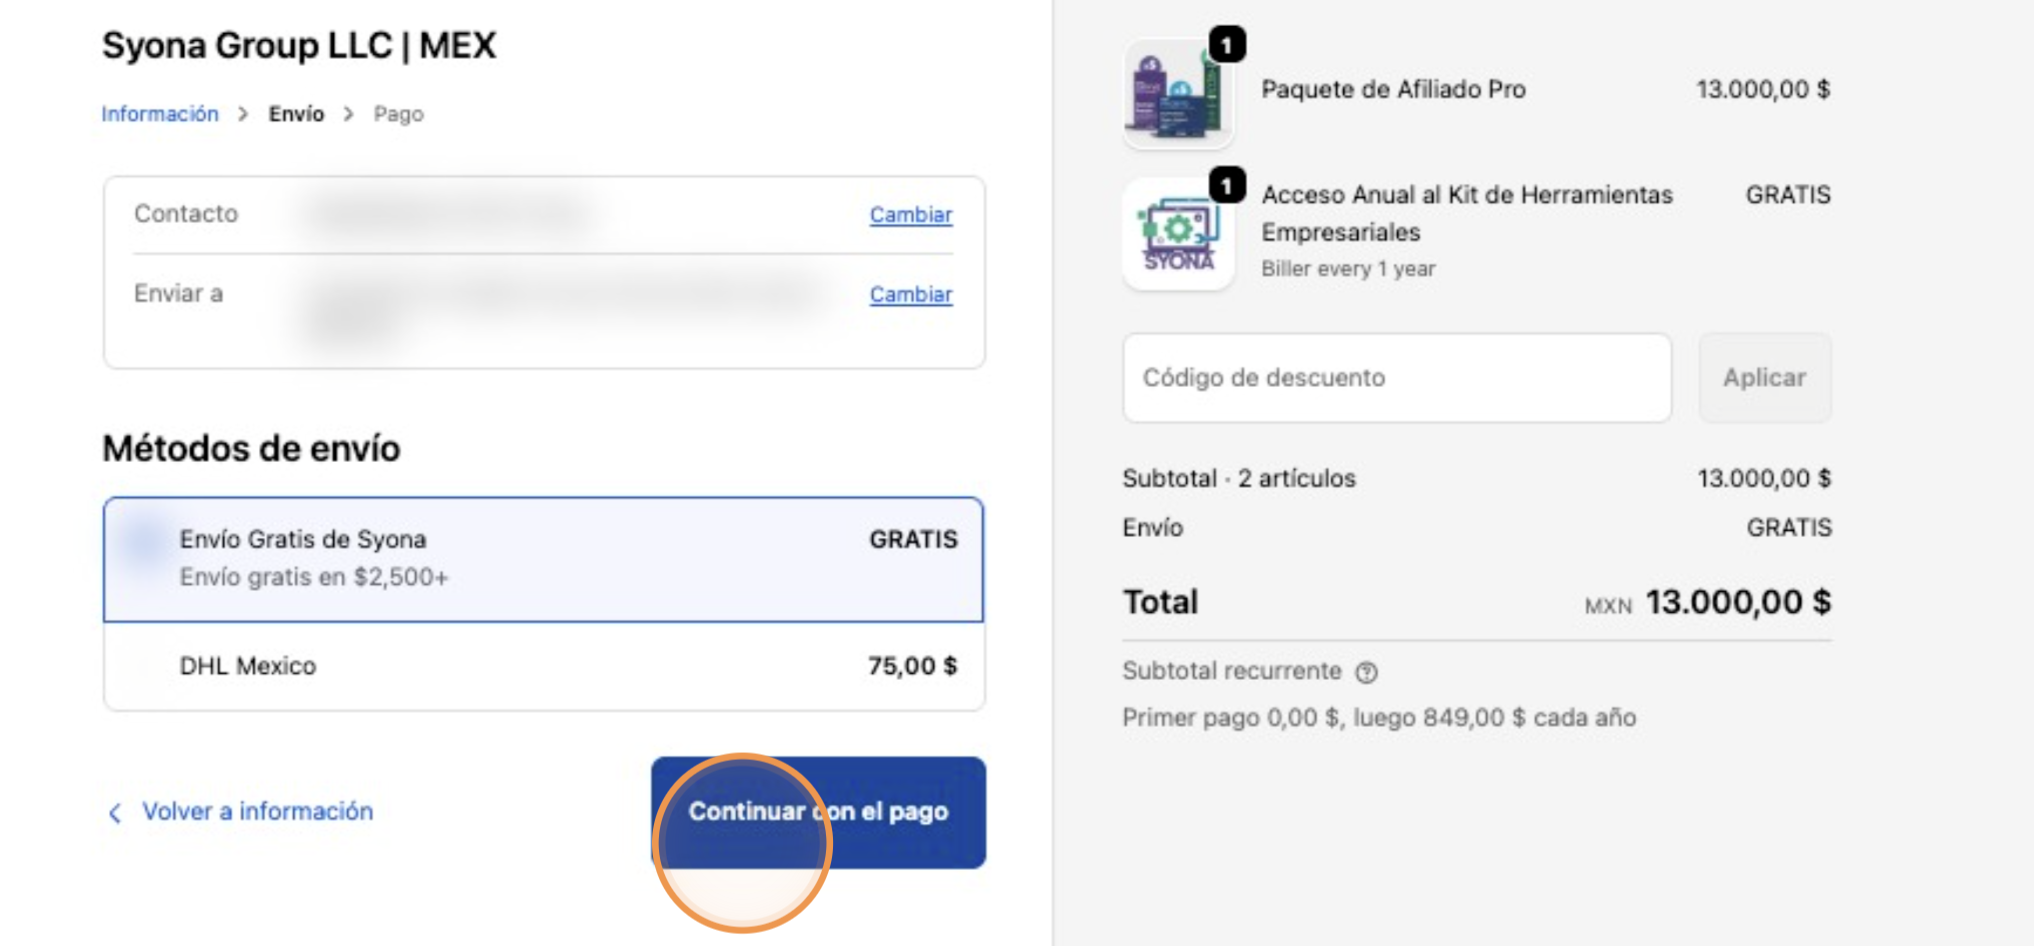Click the chevron between Información and Envío
This screenshot has width=2034, height=946.
pyautogui.click(x=243, y=114)
